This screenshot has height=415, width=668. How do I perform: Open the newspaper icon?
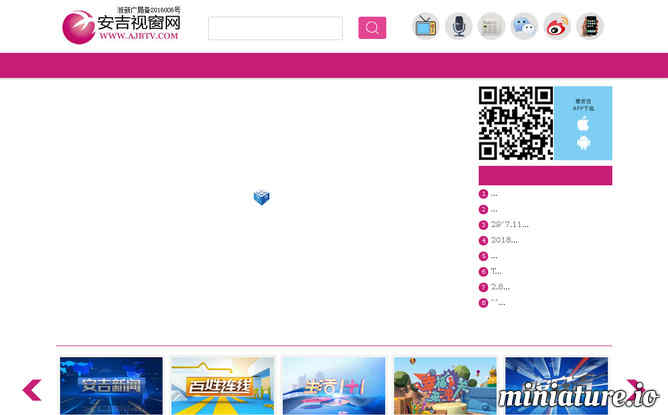coord(491,26)
